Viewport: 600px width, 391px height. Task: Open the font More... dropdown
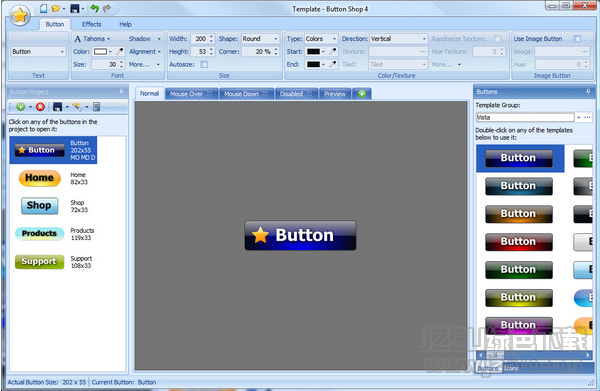158,64
